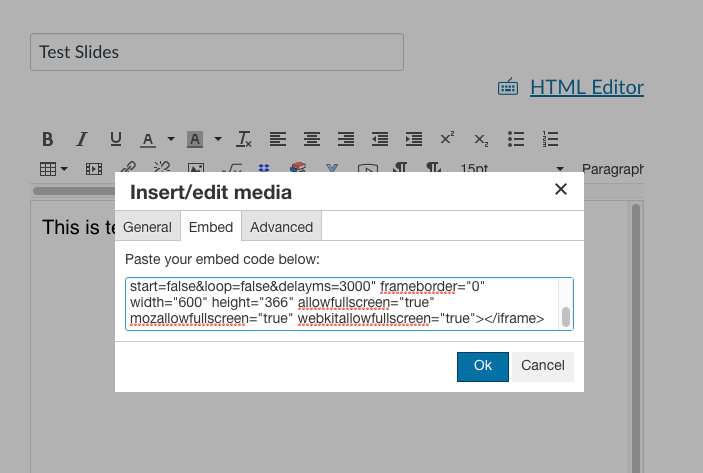
Task: Open the HTML Editor link
Action: click(586, 87)
